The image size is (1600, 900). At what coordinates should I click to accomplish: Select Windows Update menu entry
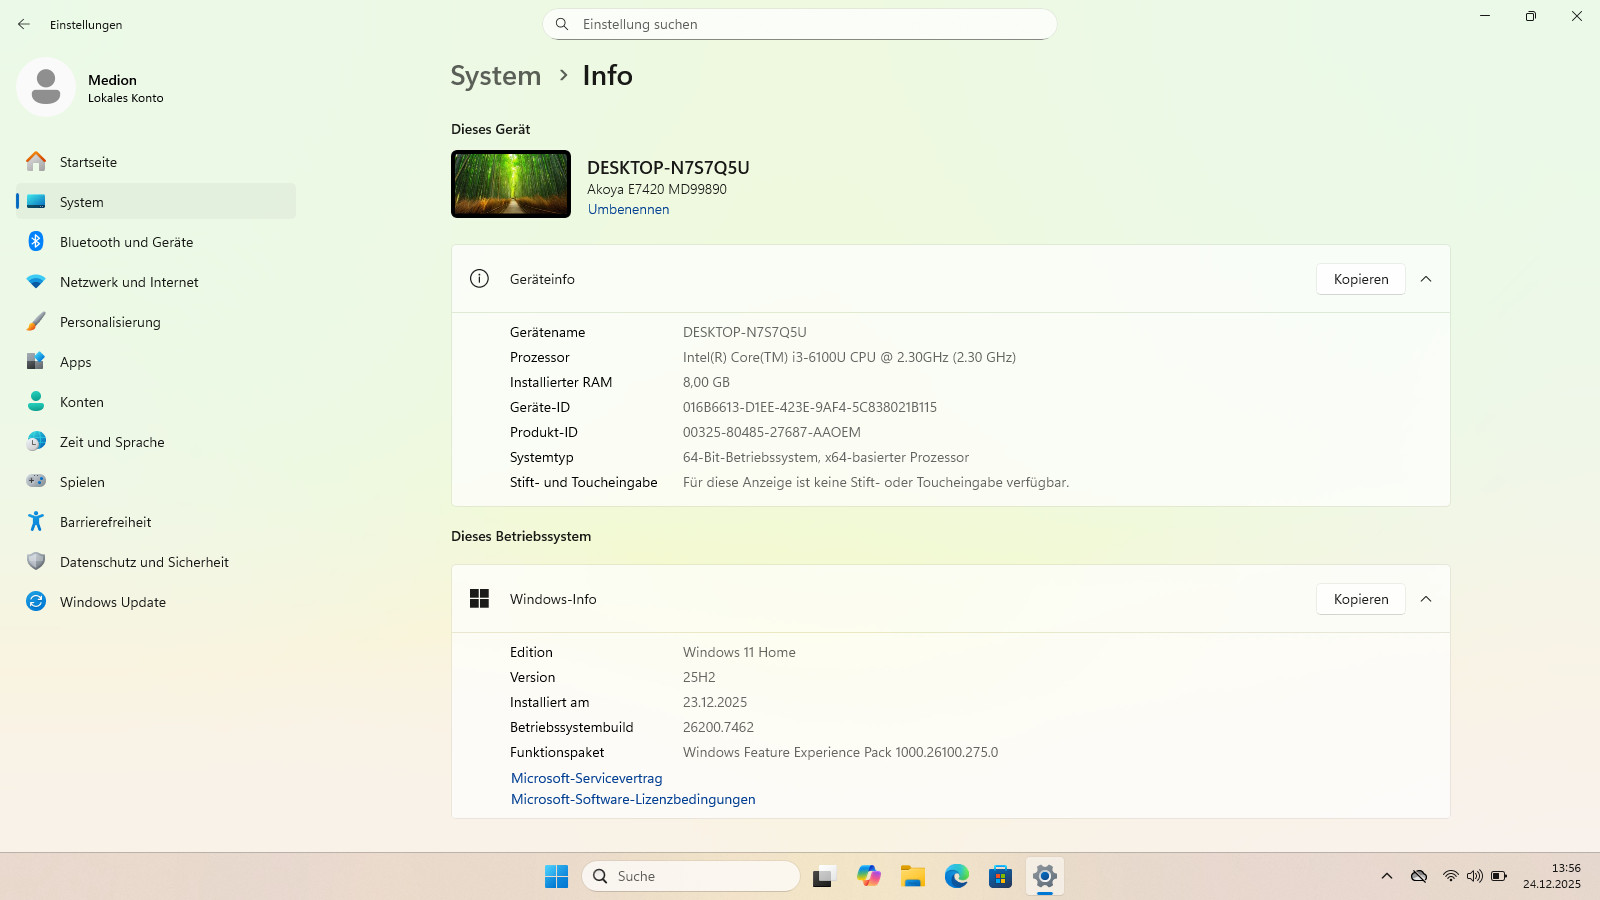pos(156,601)
